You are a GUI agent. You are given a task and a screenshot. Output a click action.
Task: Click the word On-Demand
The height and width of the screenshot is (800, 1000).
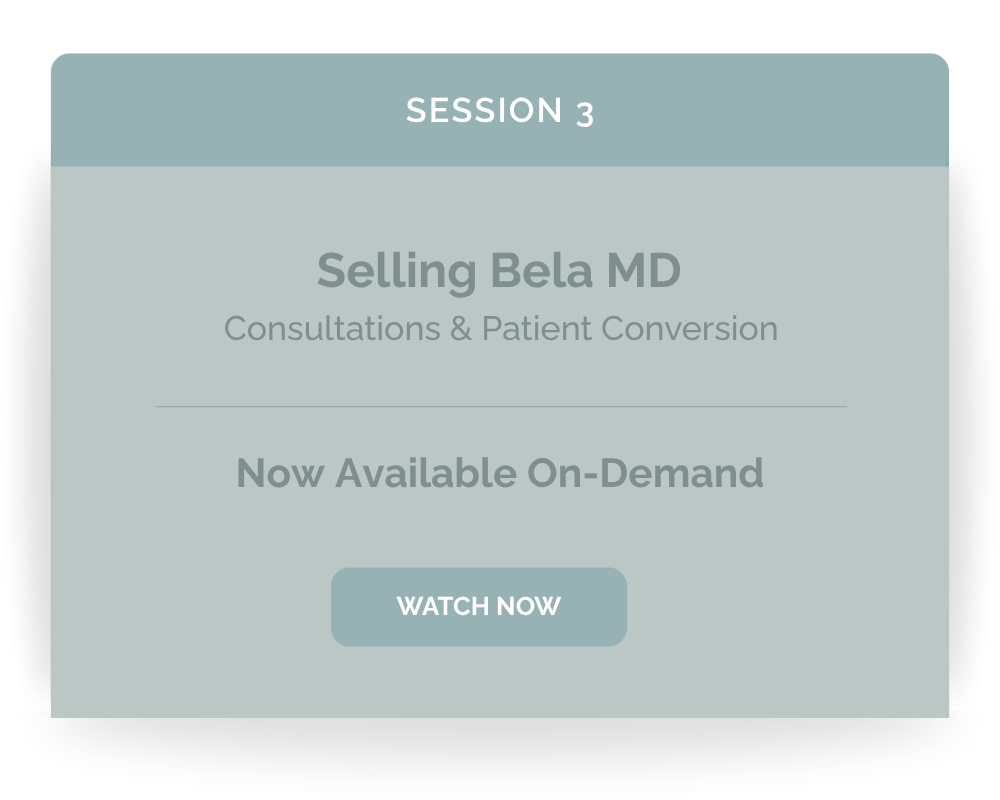click(x=645, y=473)
